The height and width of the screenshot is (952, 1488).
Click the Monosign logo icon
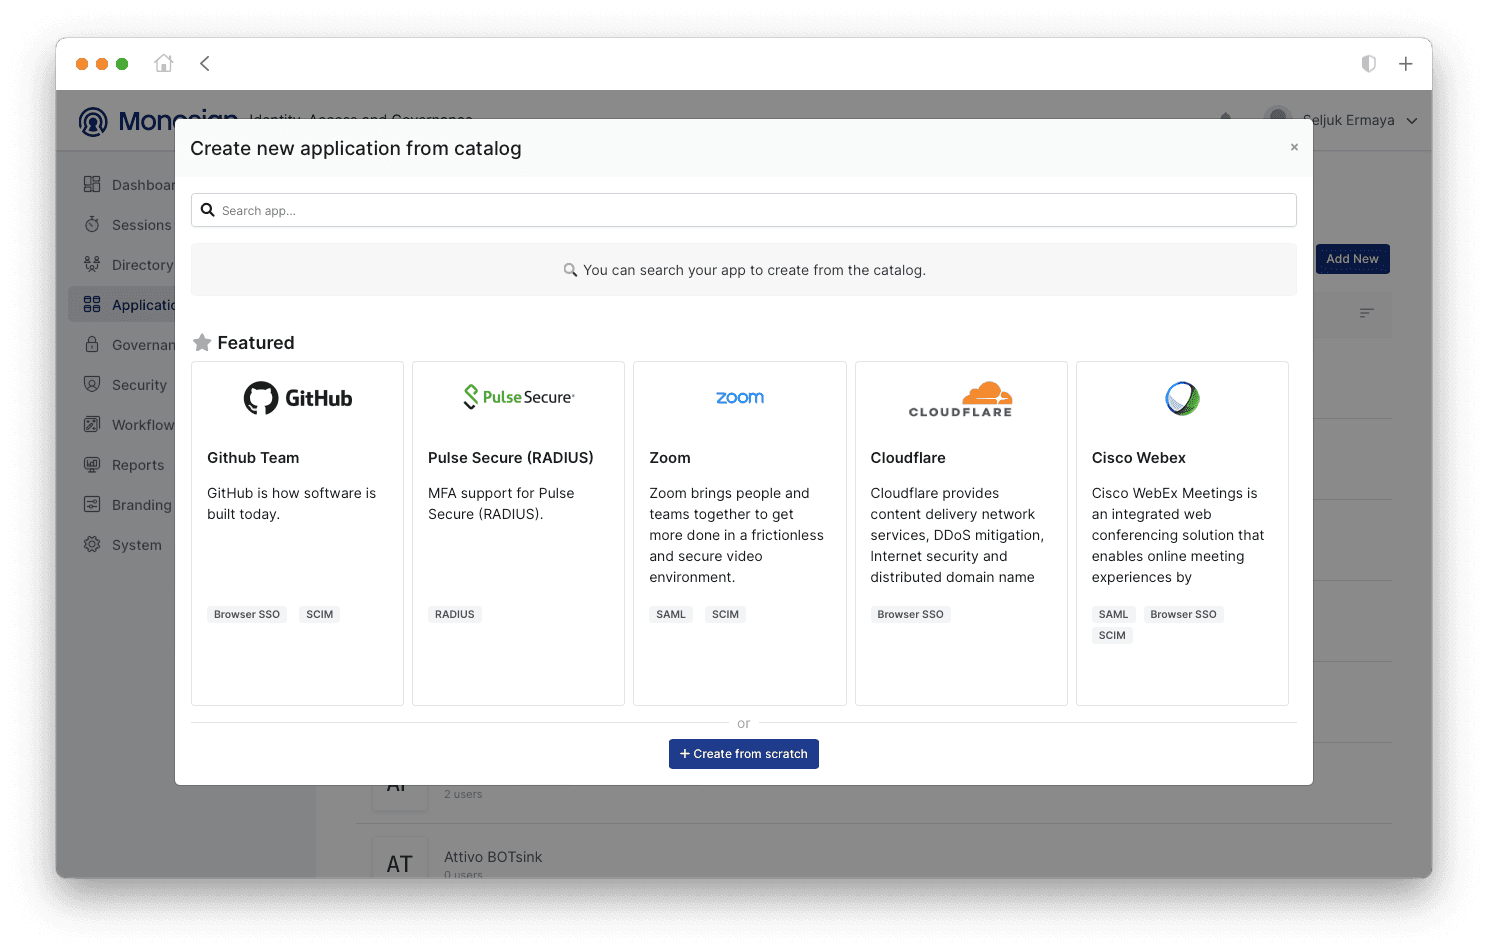[x=93, y=122]
